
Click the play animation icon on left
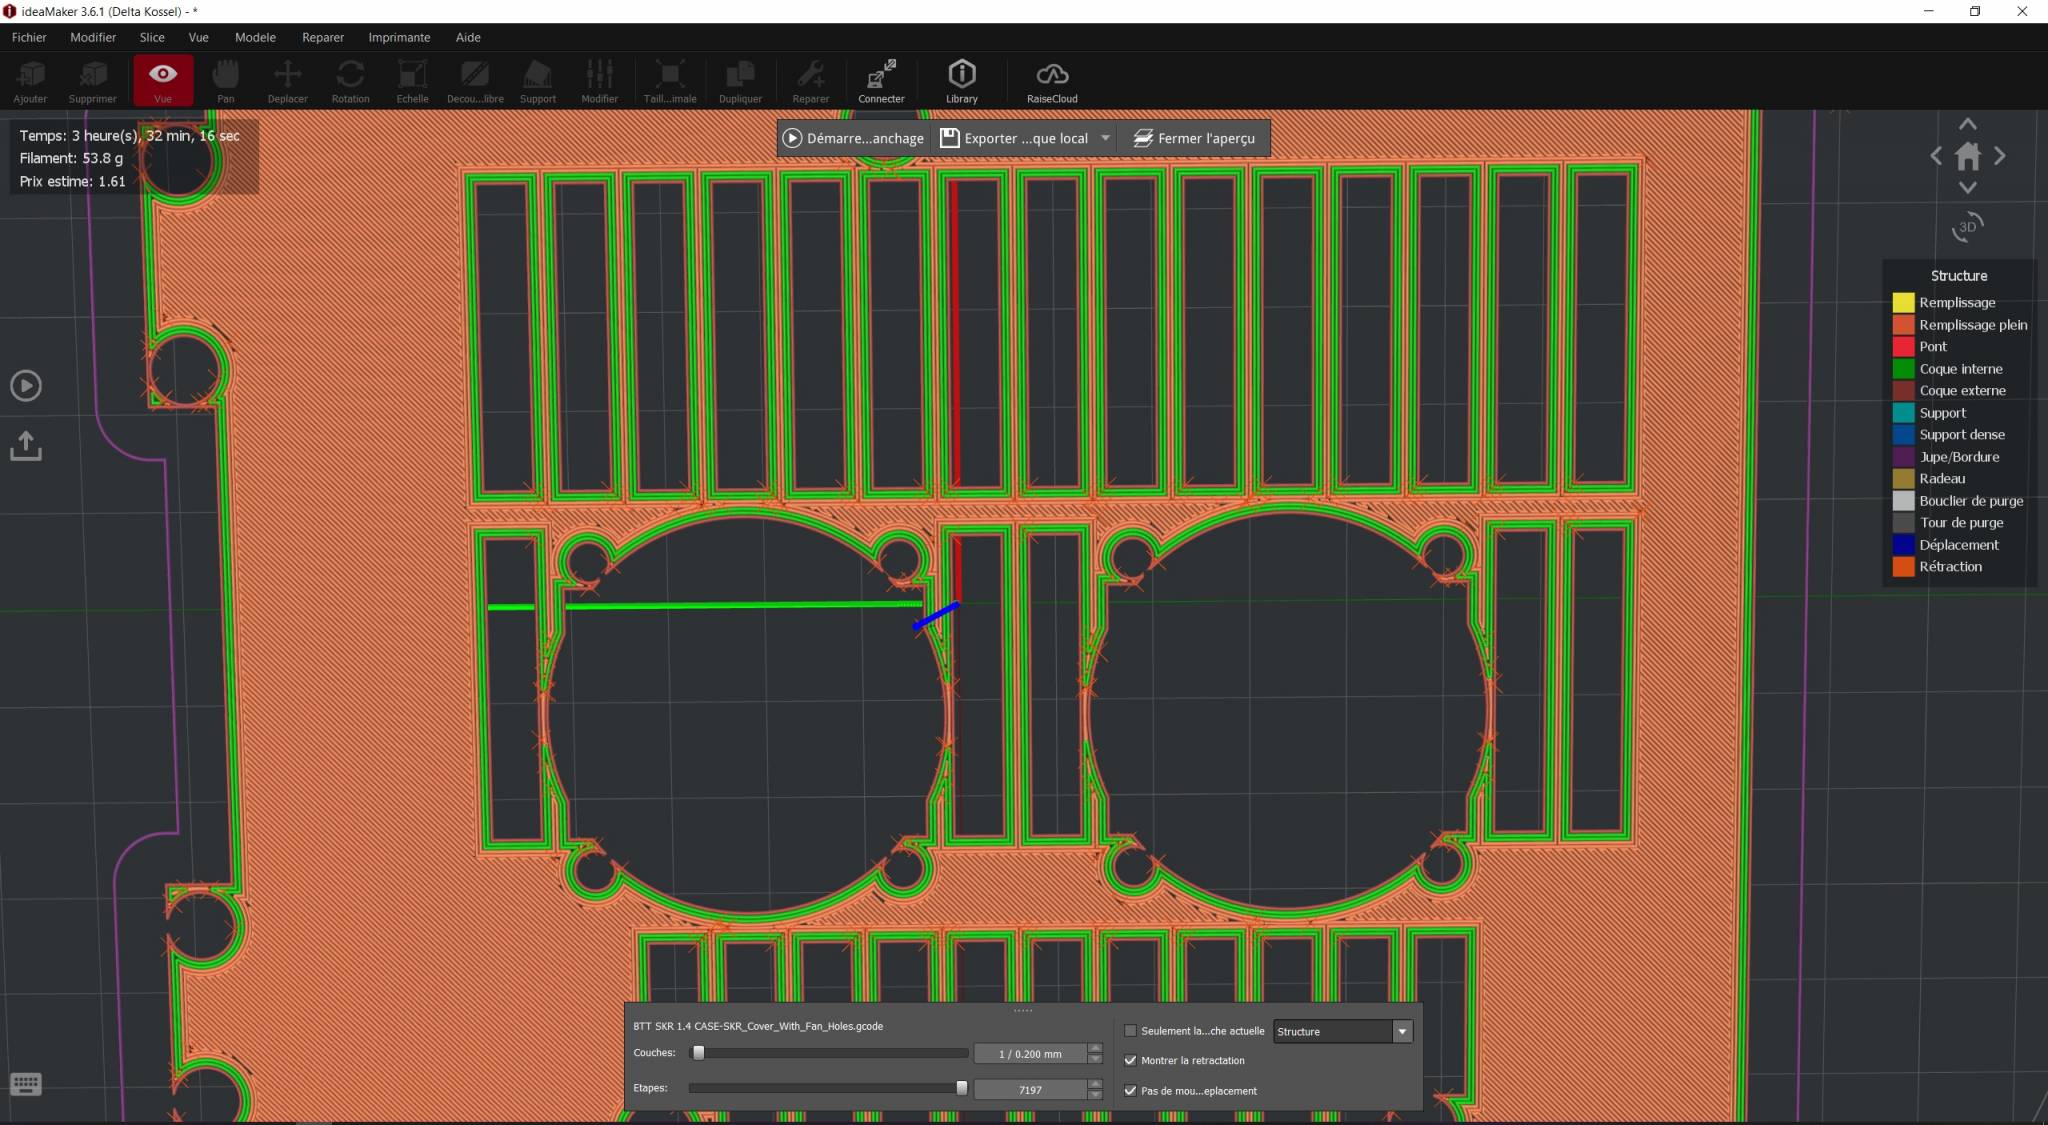coord(26,386)
